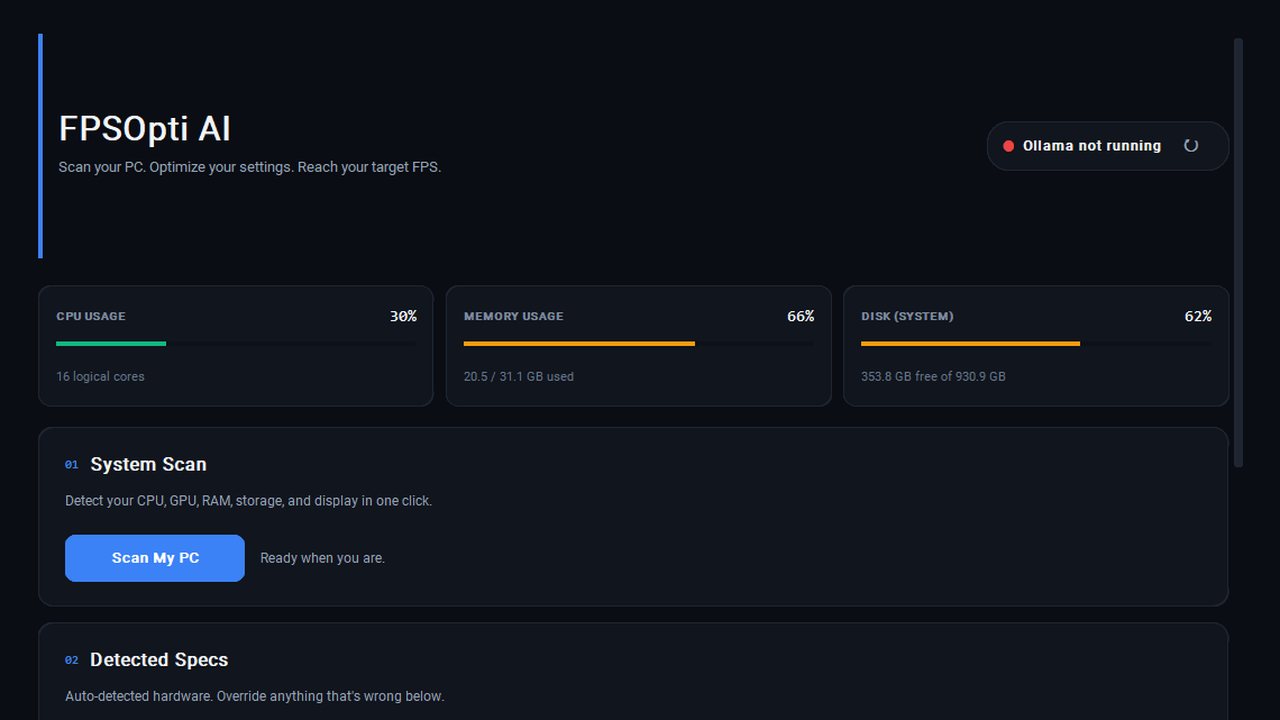Click the Ollama not running status pill
This screenshot has height=720, width=1280.
[1108, 146]
